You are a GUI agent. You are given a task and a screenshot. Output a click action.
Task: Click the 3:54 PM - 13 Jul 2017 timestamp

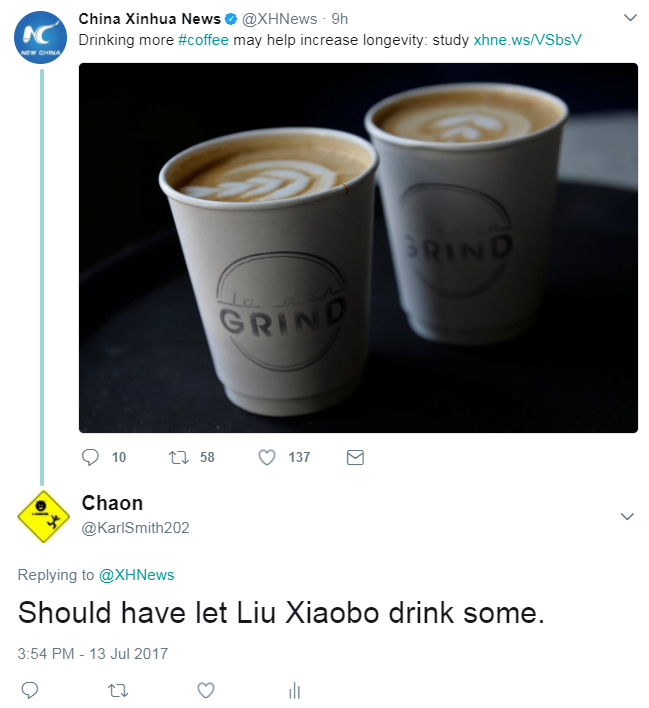click(x=93, y=653)
